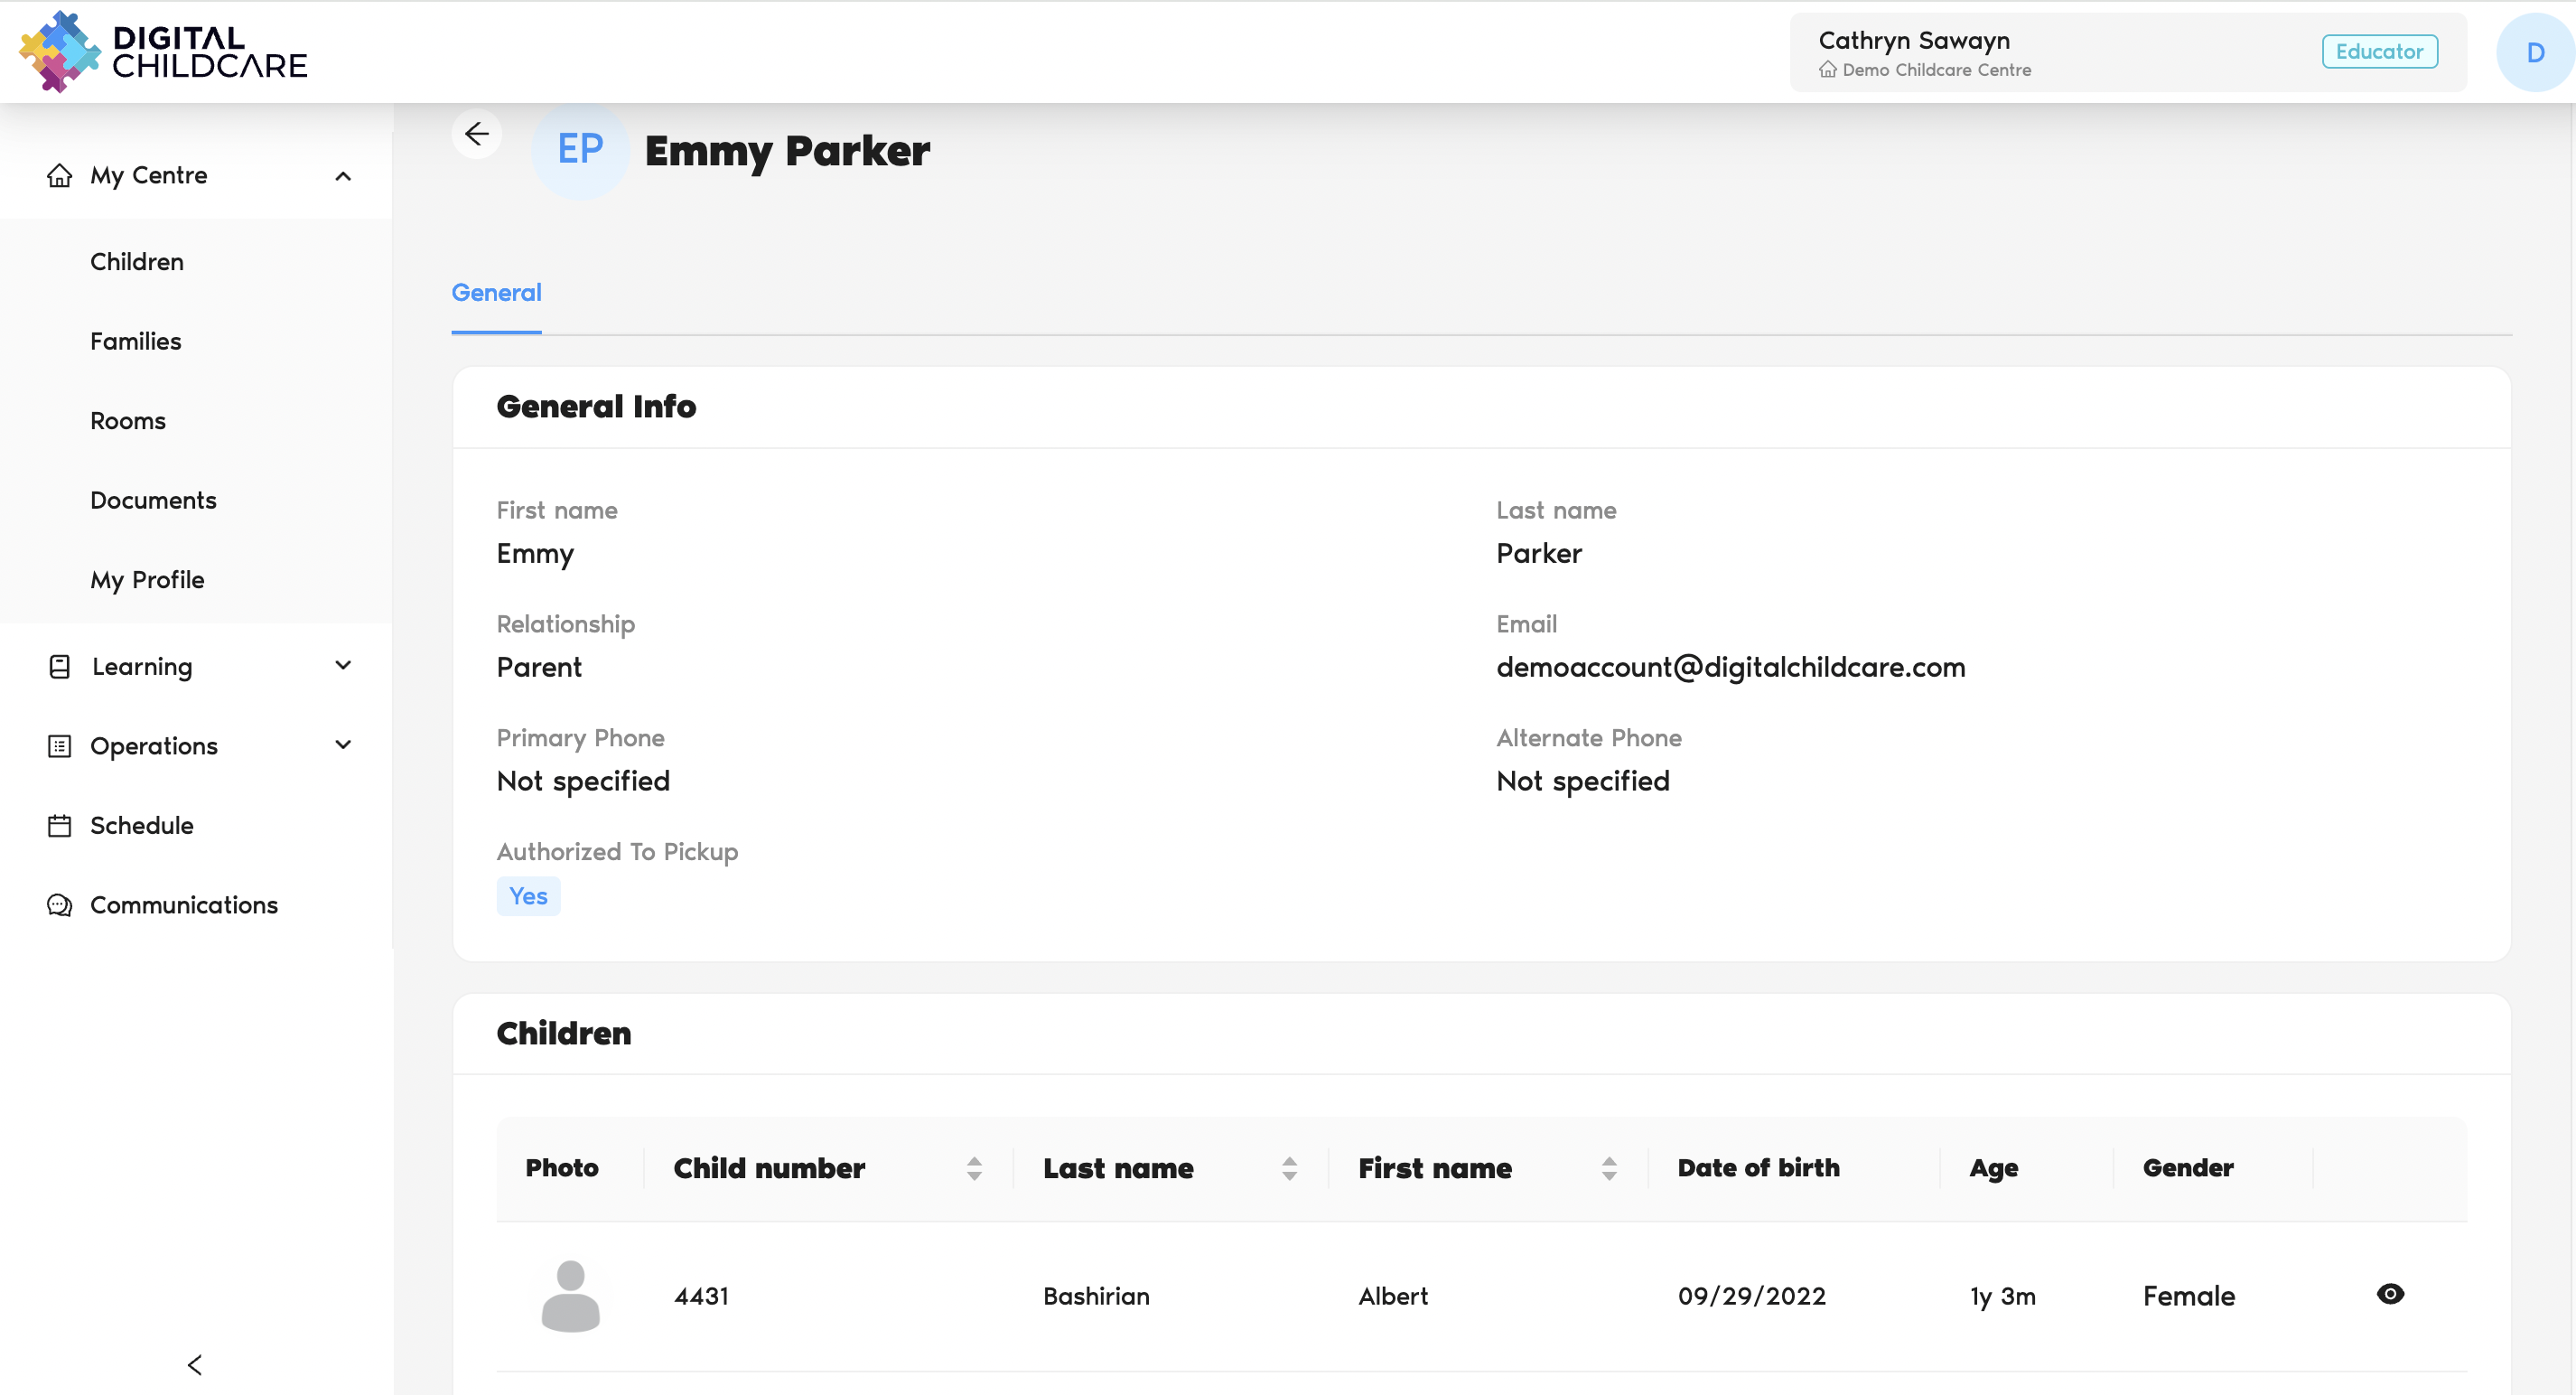This screenshot has width=2576, height=1395.
Task: Click the Digital Childcare puzzle logo
Action: click(59, 52)
